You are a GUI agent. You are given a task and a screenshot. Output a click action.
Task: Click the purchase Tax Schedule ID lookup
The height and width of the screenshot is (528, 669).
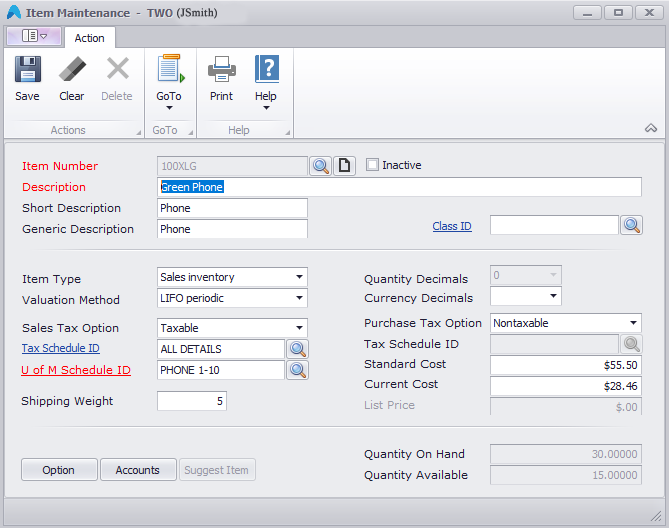(631, 344)
